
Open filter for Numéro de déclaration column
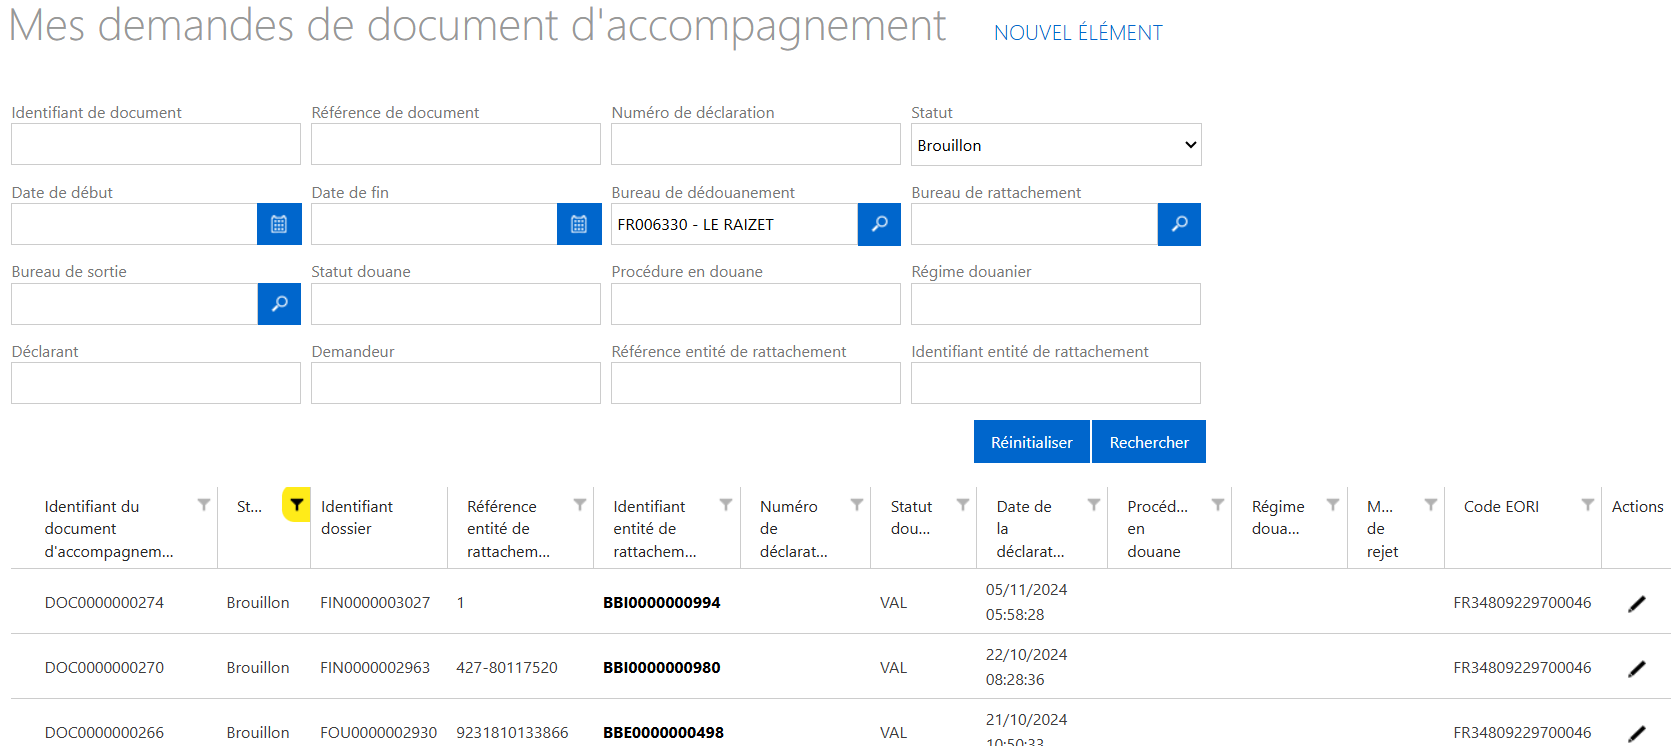coord(857,505)
